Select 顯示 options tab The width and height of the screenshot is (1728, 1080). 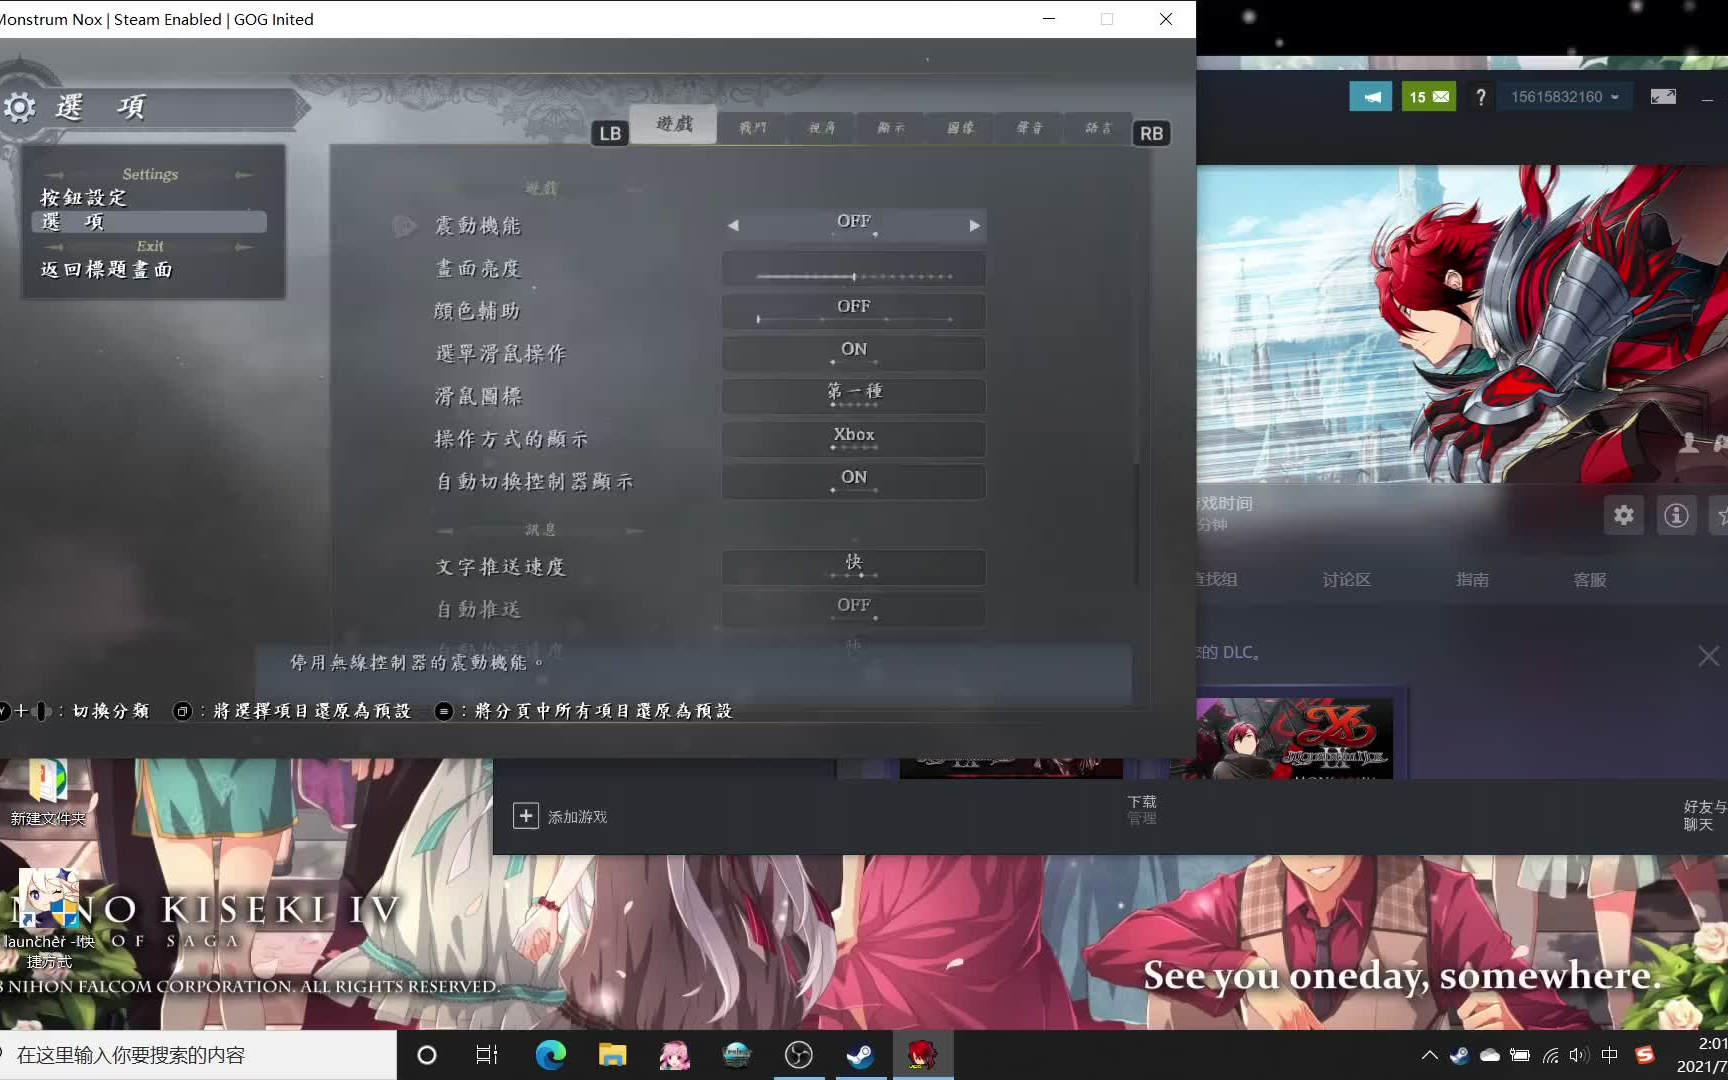click(891, 128)
